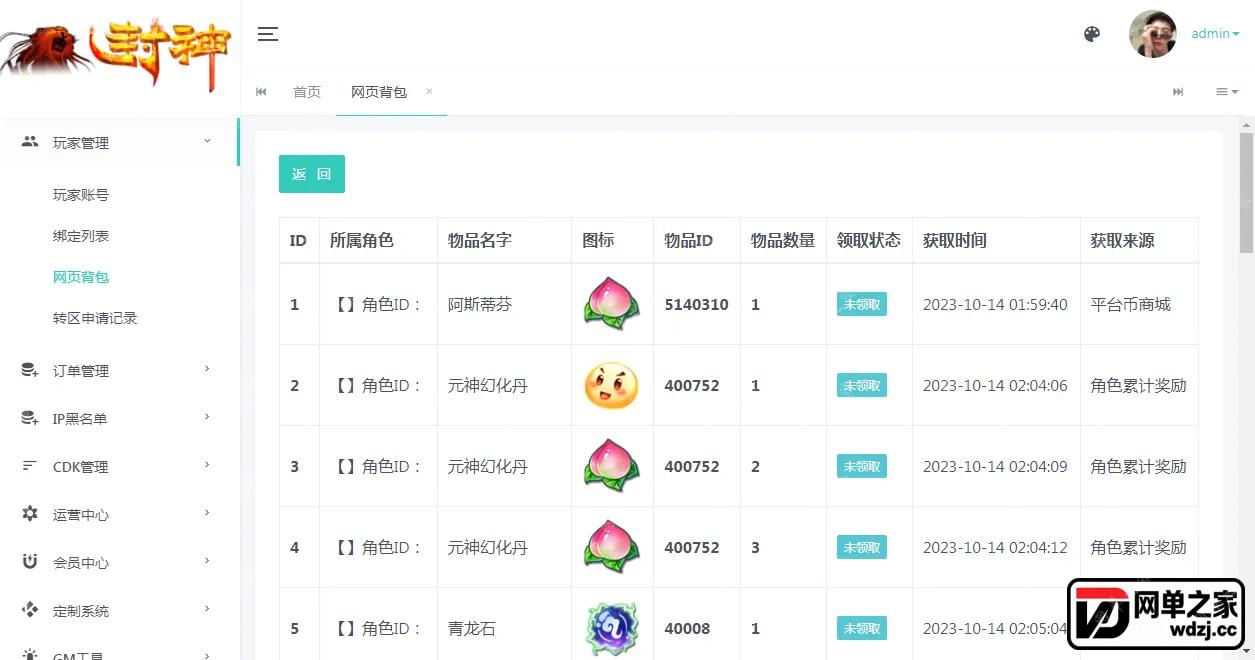Click the vertical scrollbar on the page
1255x660 pixels.
(x=1246, y=193)
